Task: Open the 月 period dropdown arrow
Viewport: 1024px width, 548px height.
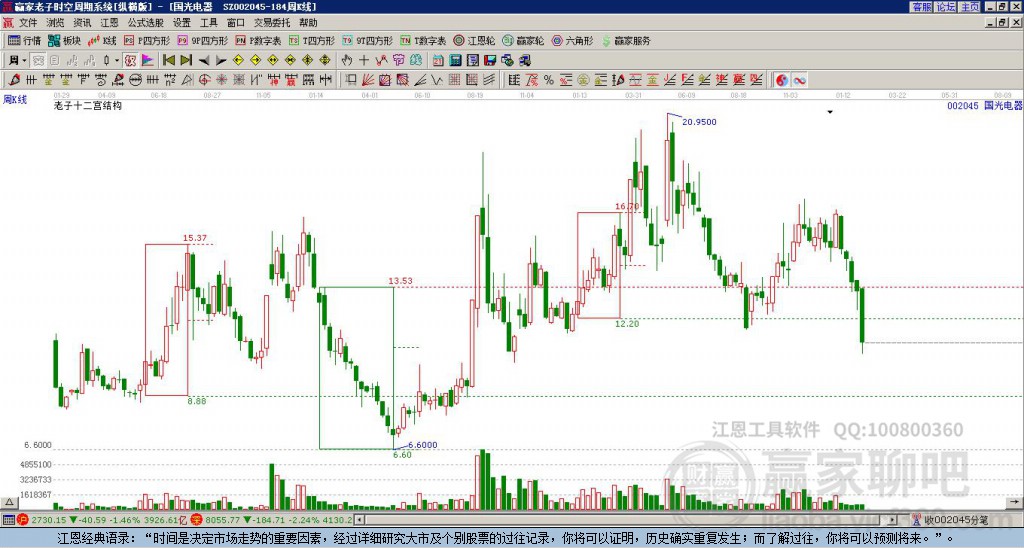Action: pos(24,61)
